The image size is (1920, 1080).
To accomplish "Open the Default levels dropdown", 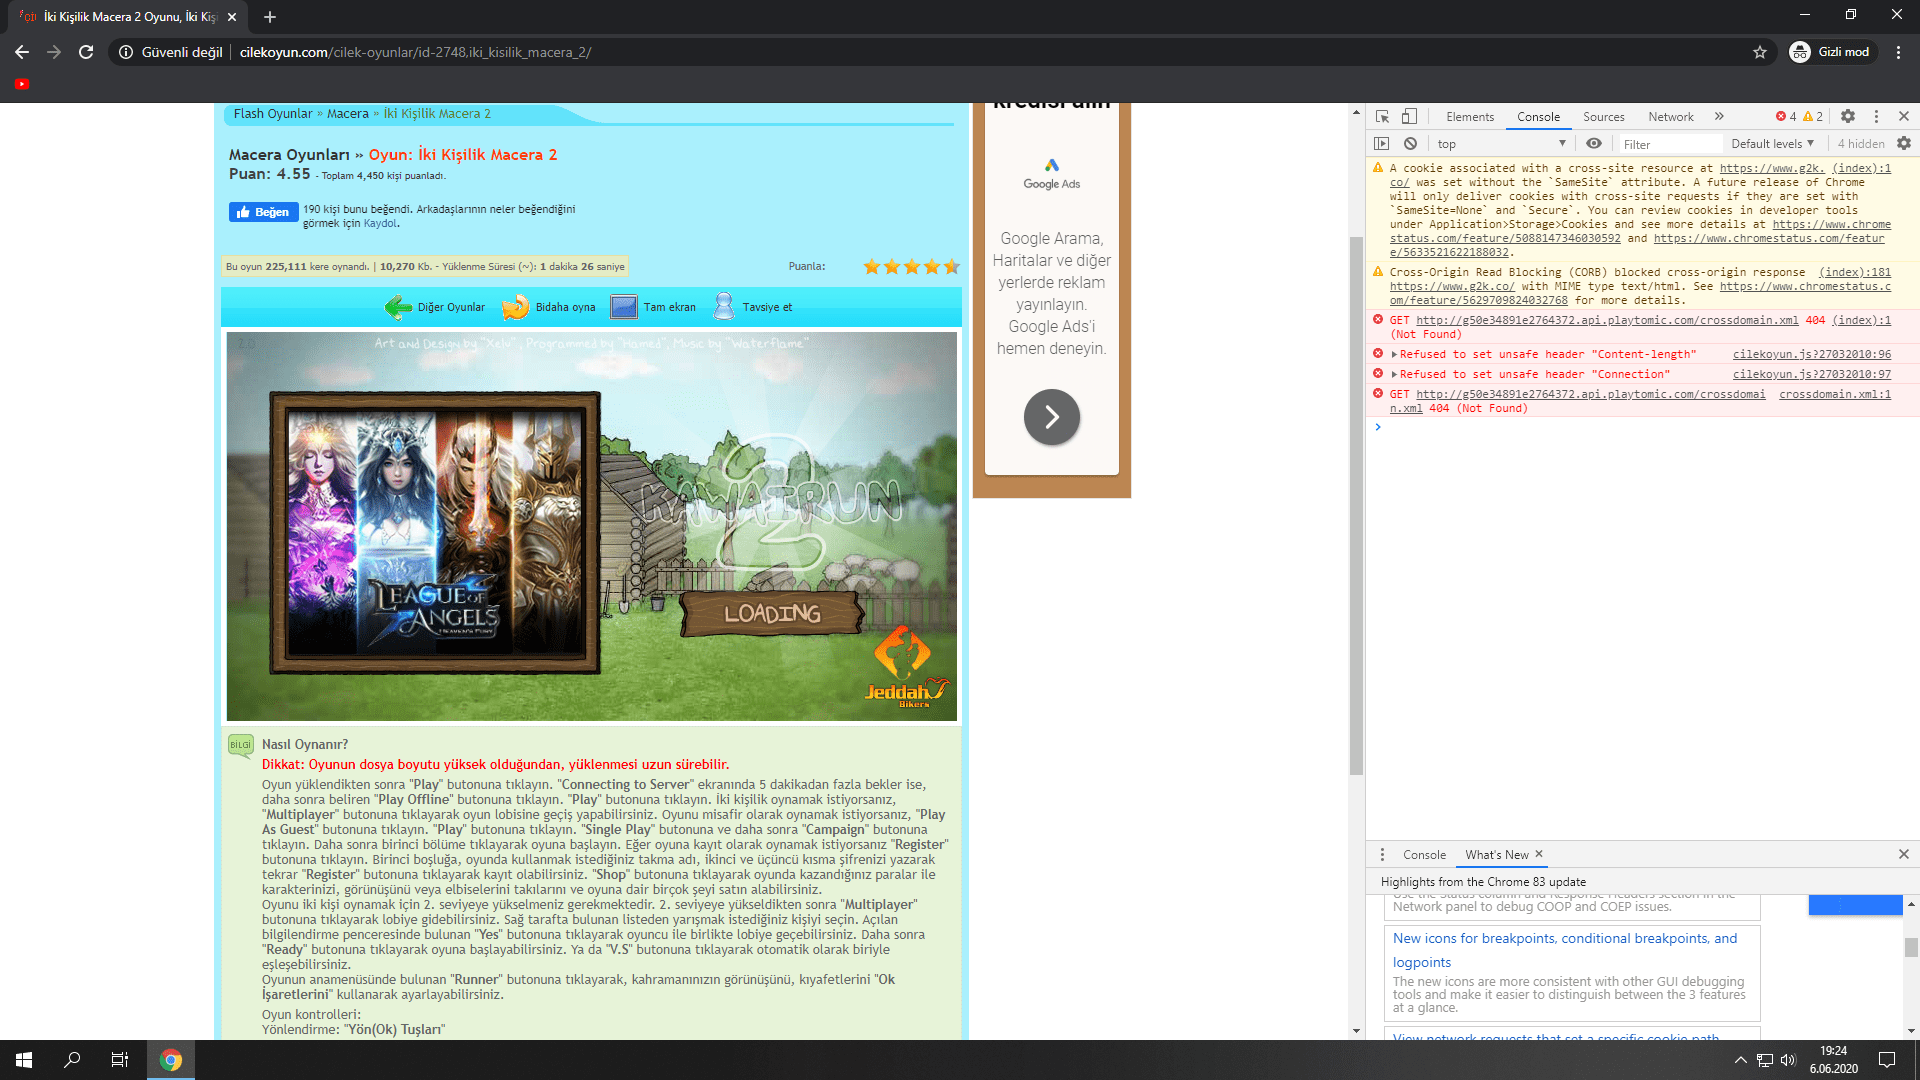I will pos(1772,144).
